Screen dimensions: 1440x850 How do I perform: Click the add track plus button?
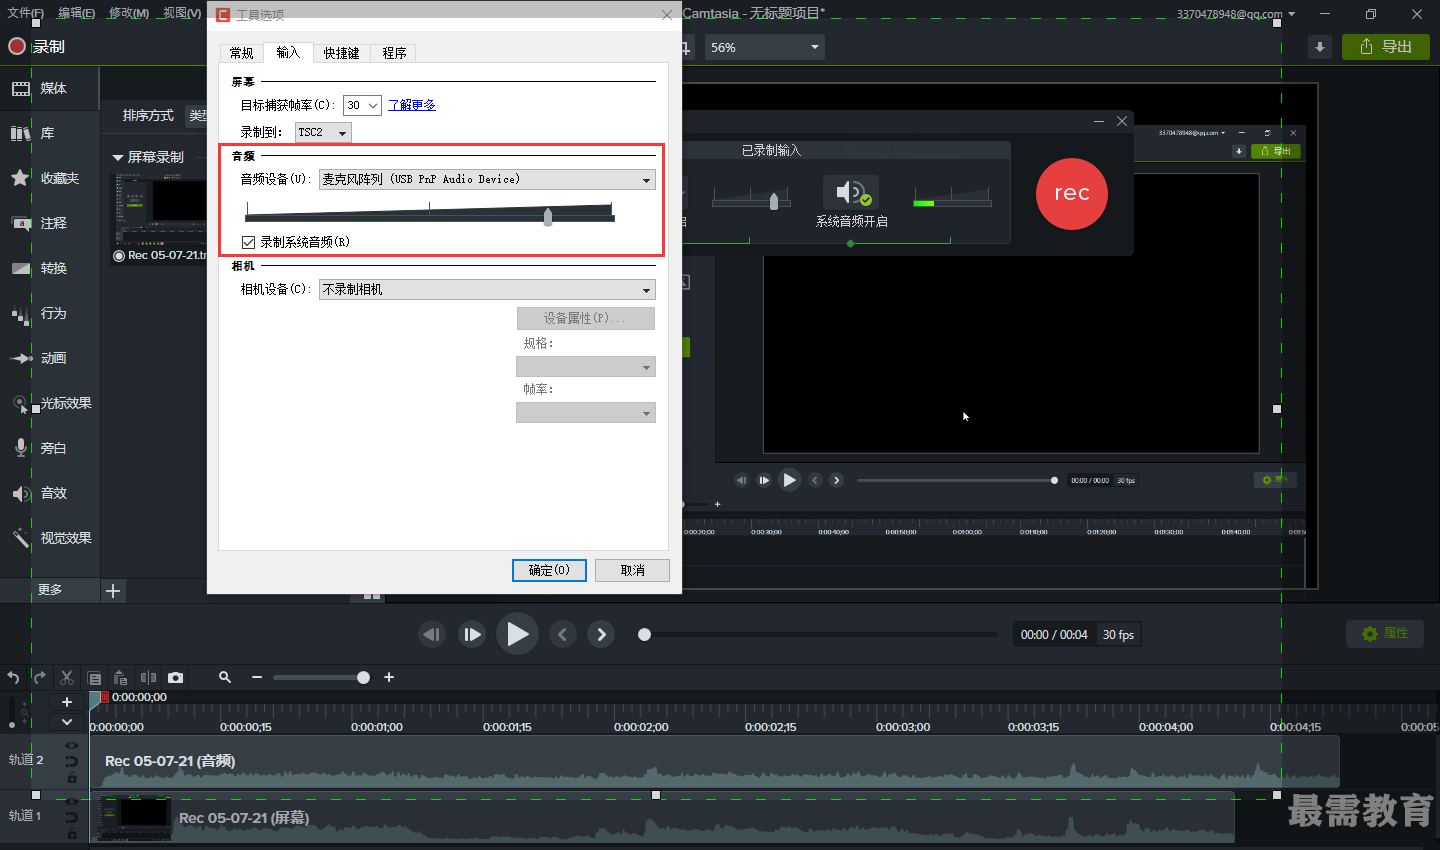point(67,702)
